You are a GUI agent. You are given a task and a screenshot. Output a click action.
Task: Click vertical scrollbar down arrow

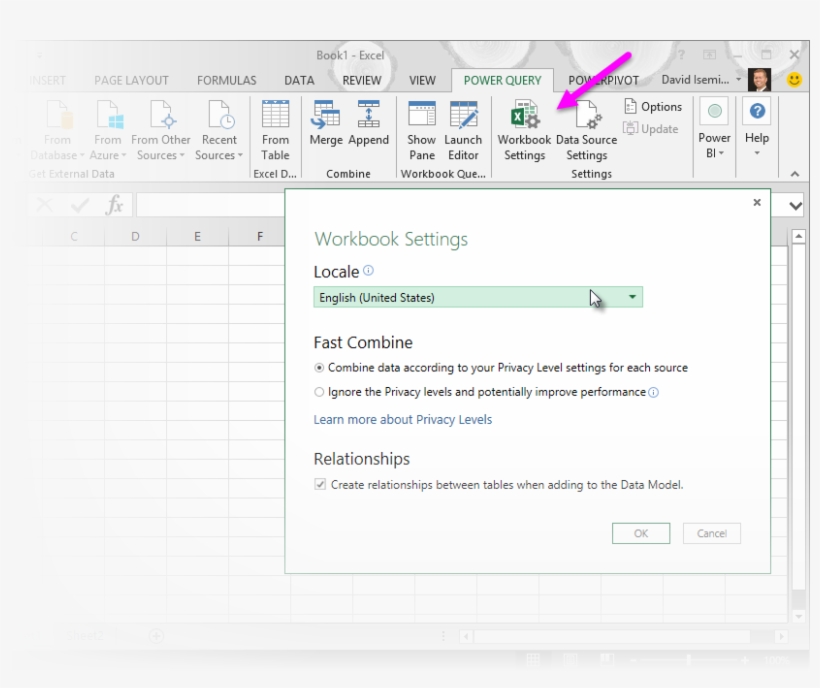[x=799, y=616]
